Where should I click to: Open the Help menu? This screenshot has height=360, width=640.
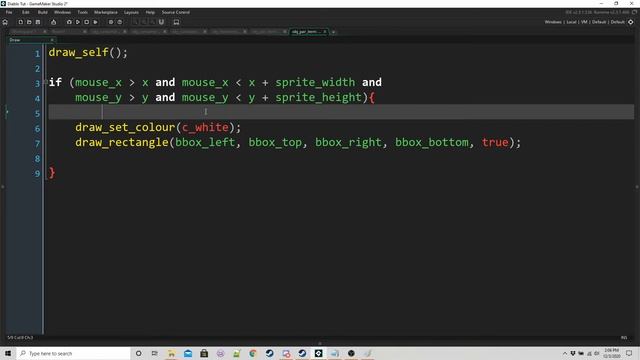pyautogui.click(x=150, y=12)
